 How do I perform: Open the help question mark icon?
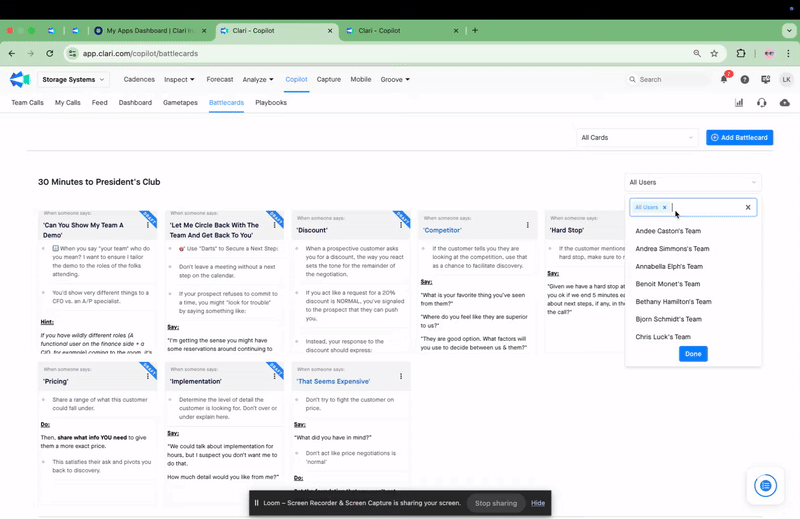[x=744, y=80]
